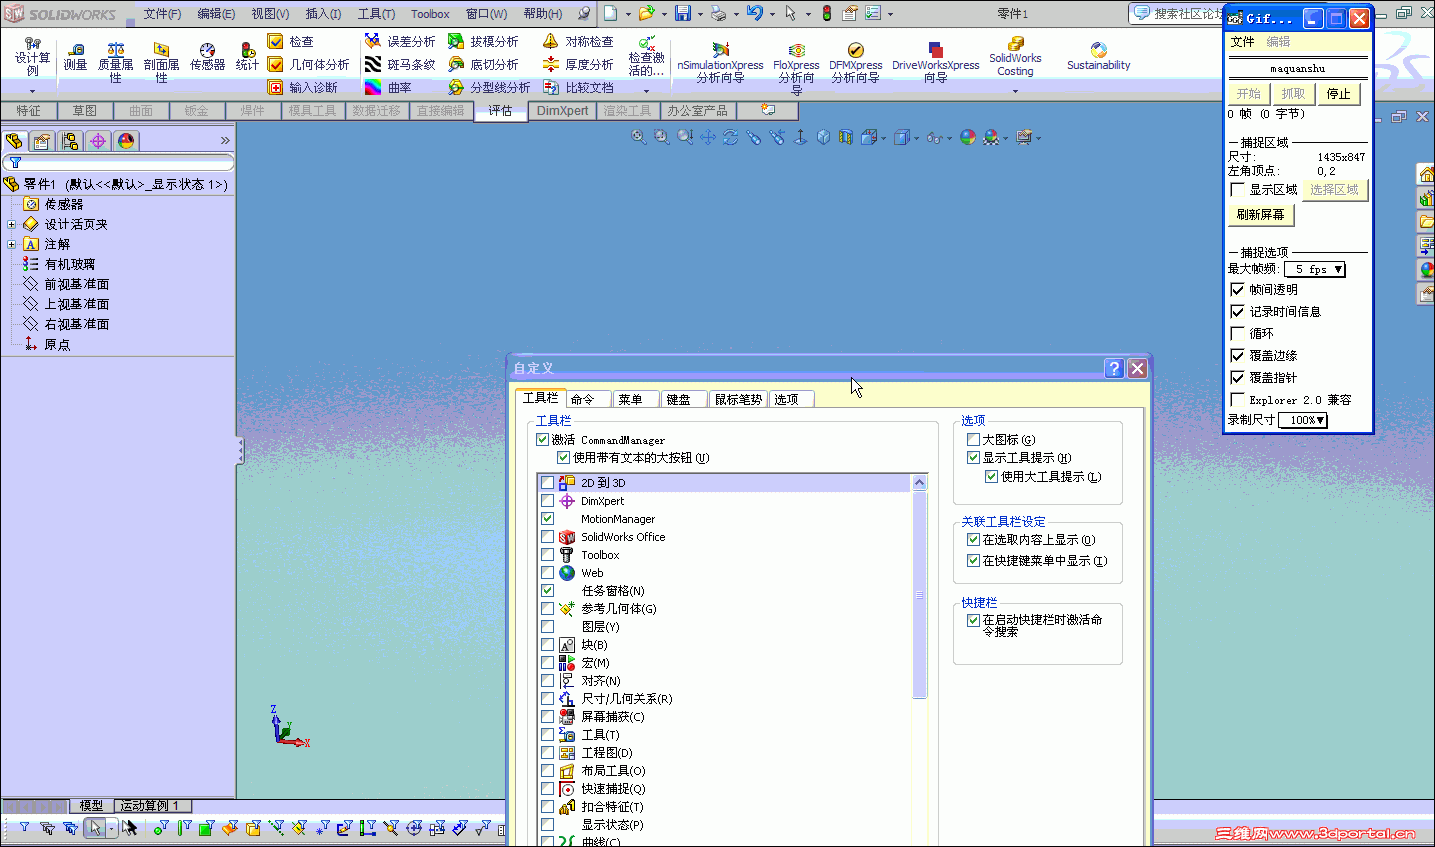Switch to the 模型 model bottom tab
The width and height of the screenshot is (1435, 847).
(91, 806)
